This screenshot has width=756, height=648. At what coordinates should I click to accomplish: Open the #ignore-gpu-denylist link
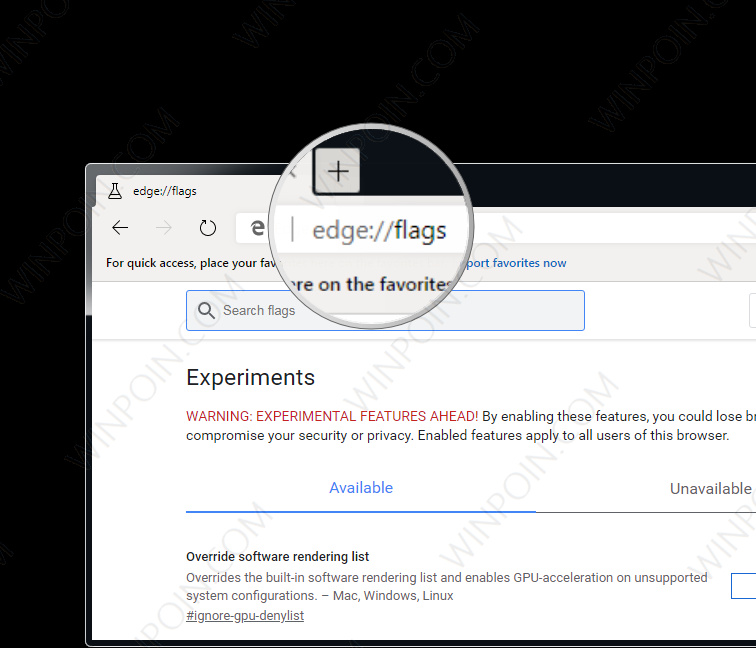[245, 616]
